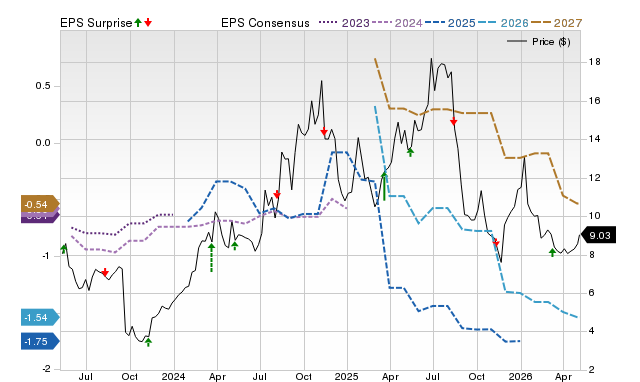Click the 14 label on the price axis
This screenshot has height=382, width=640.
594,139
